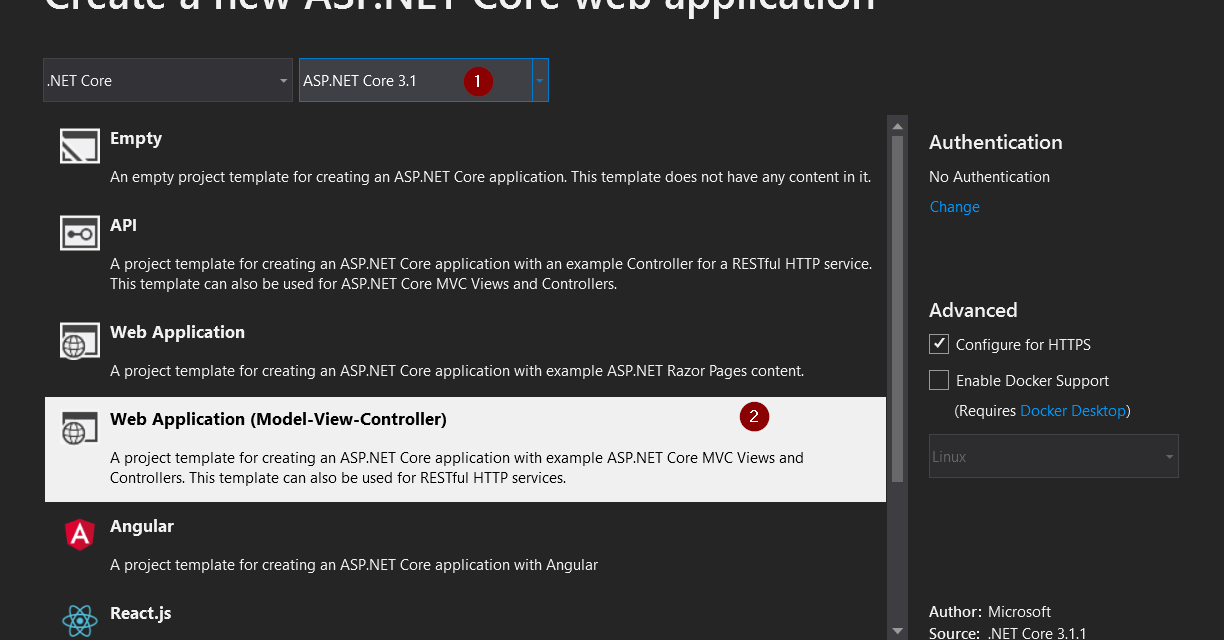The width and height of the screenshot is (1224, 640).
Task: Click the API template icon
Action: (x=80, y=233)
